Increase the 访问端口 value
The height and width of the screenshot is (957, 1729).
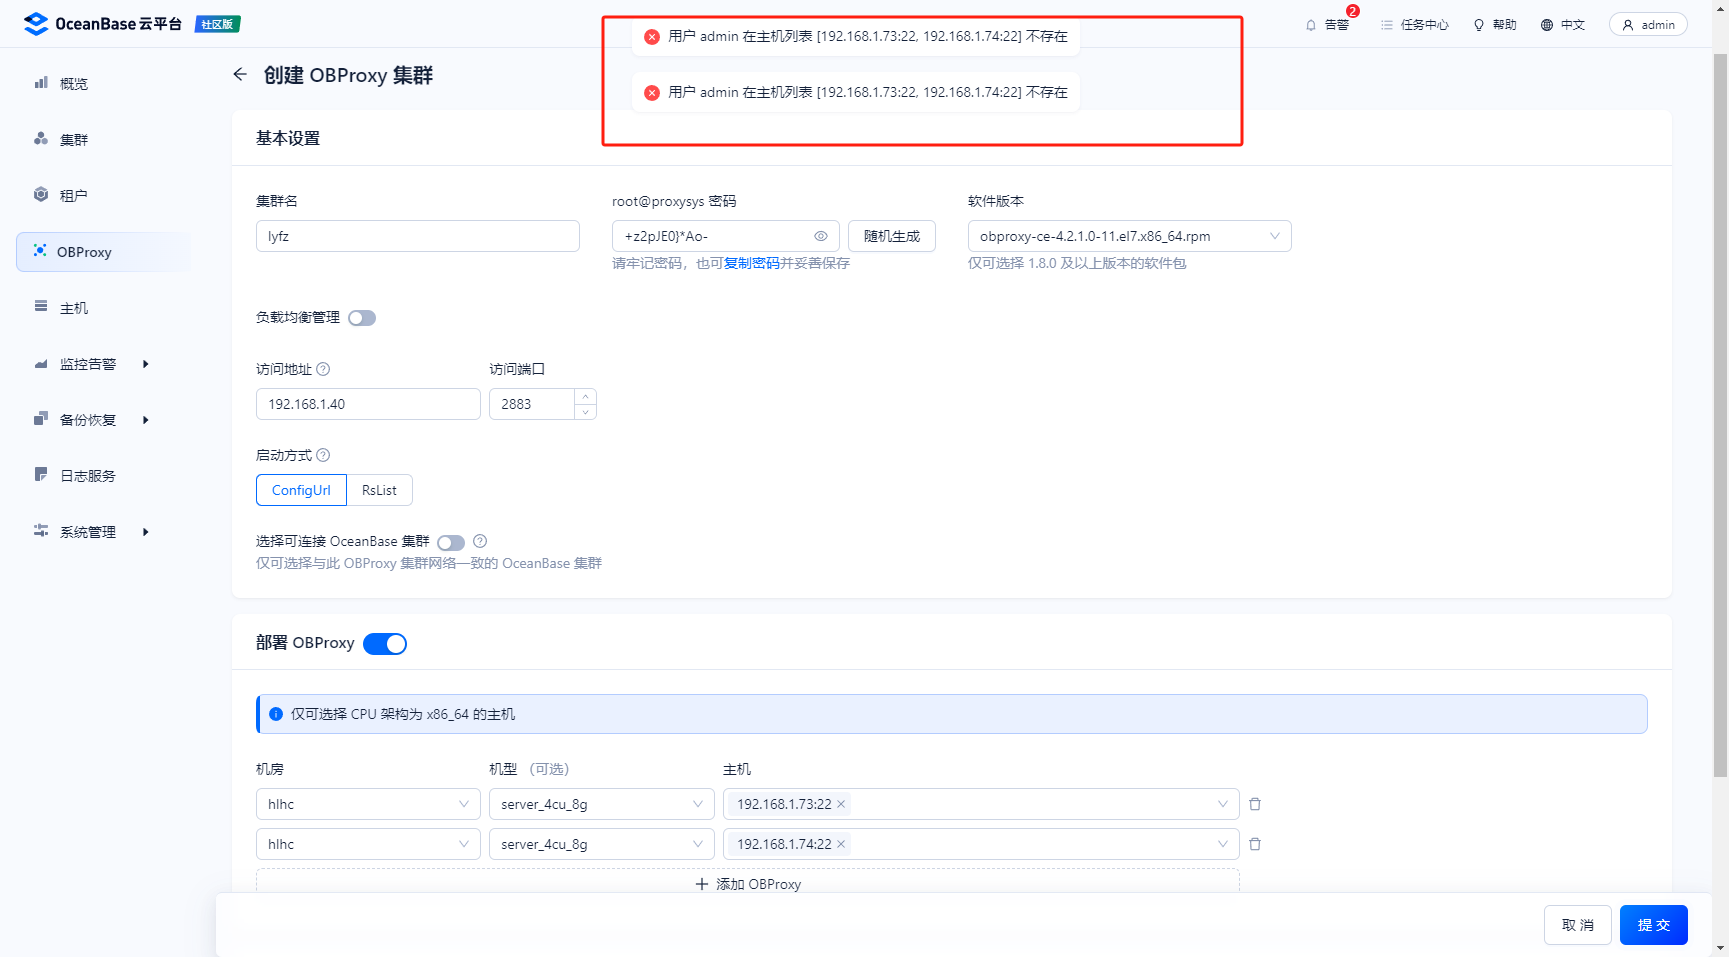(586, 397)
